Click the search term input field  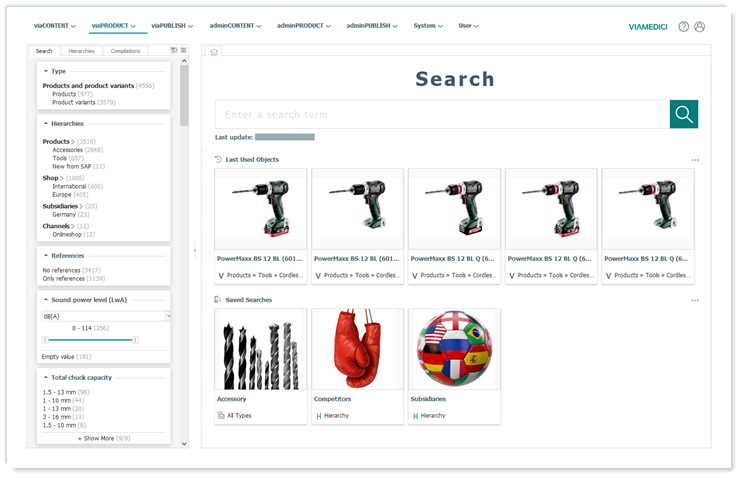441,114
